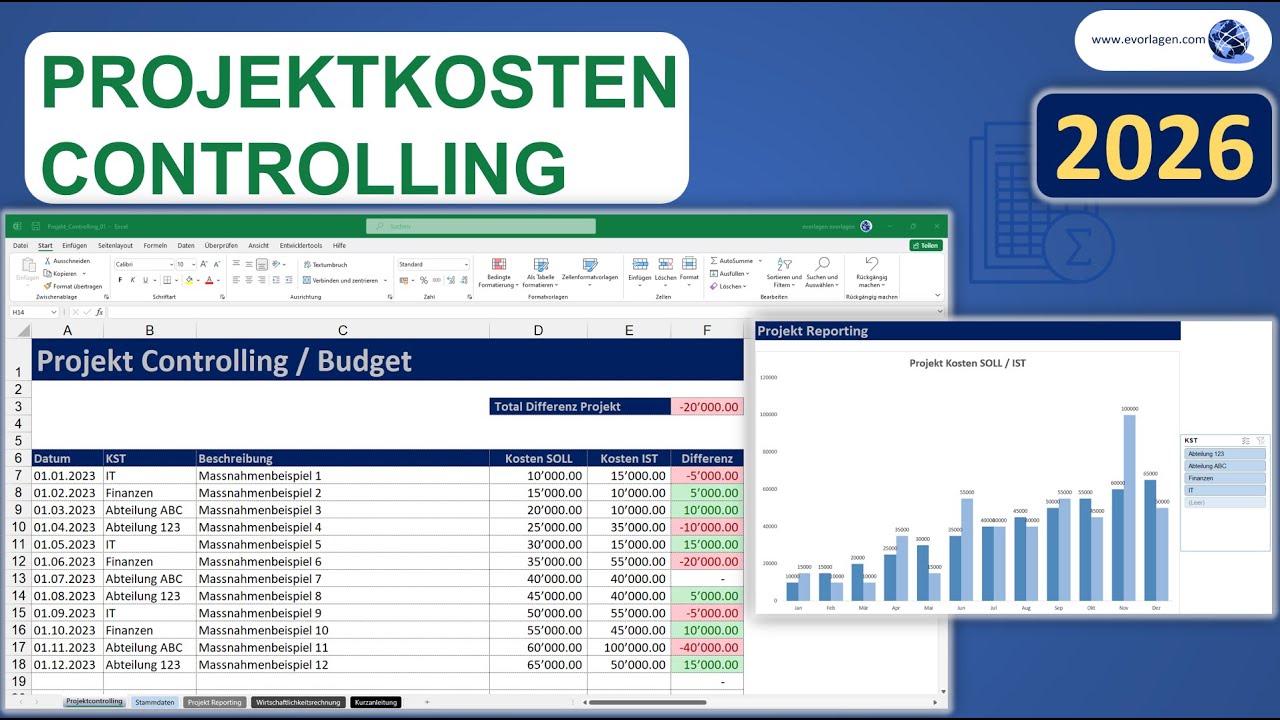Click the borders icon in Schriftart group
Image resolution: width=1280 pixels, height=720 pixels.
click(x=166, y=280)
